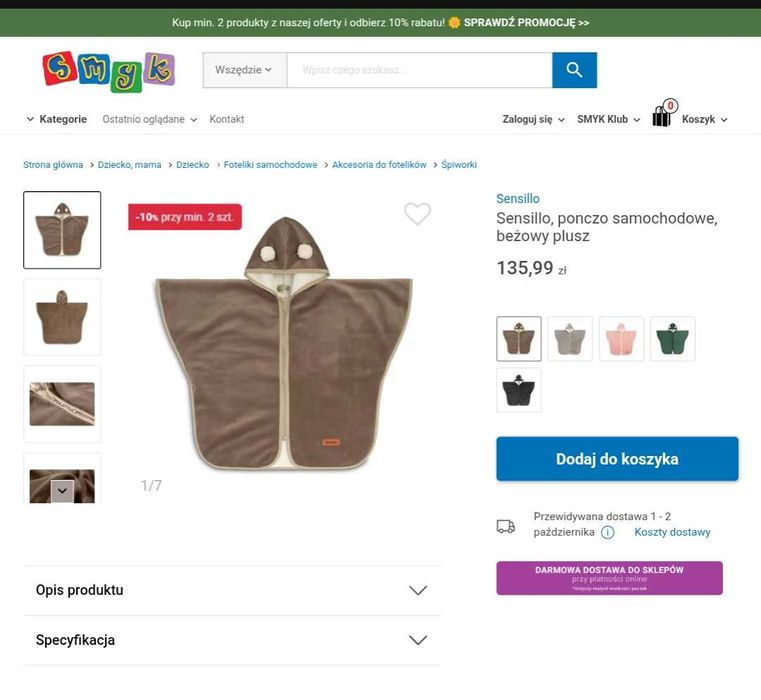Choose the green poncho color variant

(x=672, y=339)
